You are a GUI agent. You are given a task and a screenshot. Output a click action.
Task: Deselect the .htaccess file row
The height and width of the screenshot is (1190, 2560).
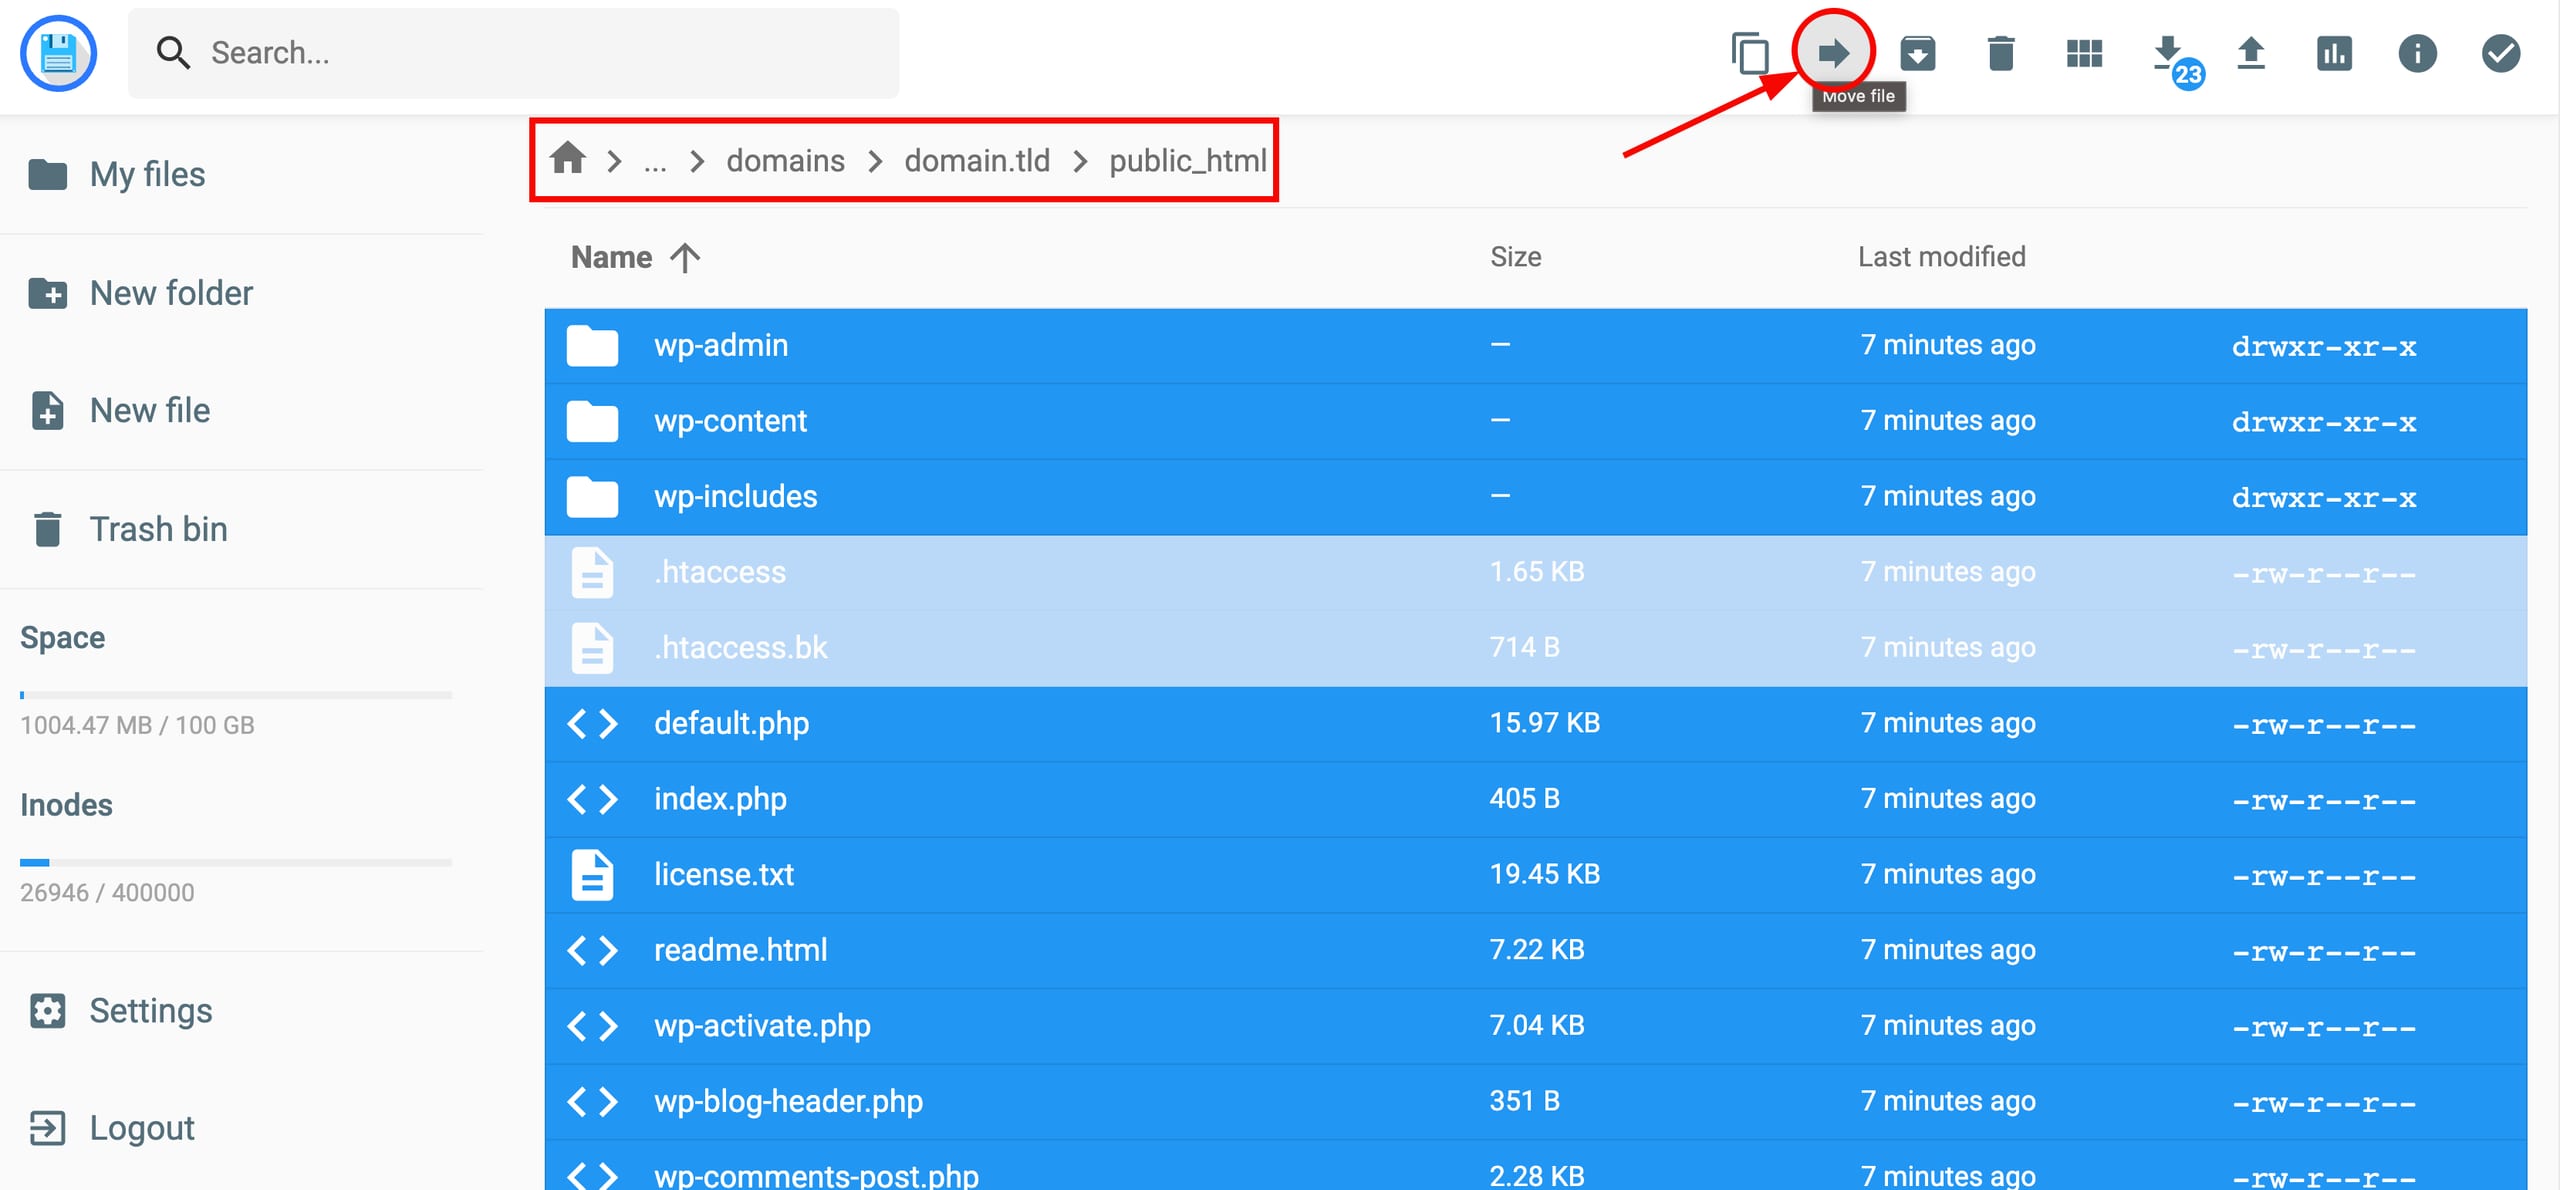(719, 571)
